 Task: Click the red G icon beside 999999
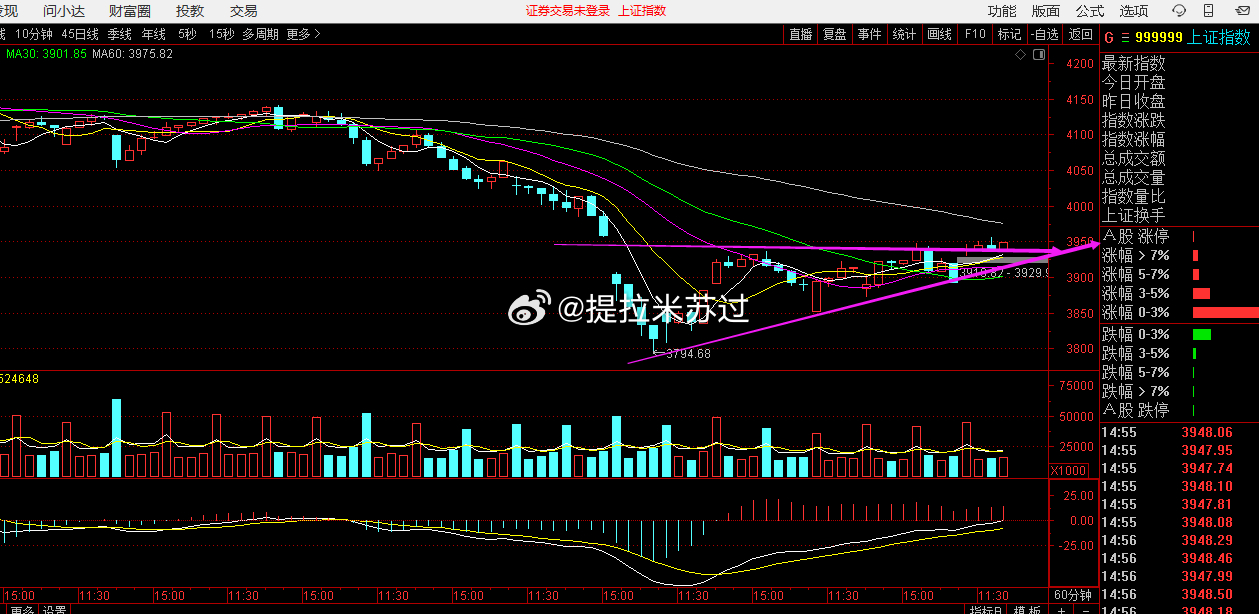click(1108, 37)
